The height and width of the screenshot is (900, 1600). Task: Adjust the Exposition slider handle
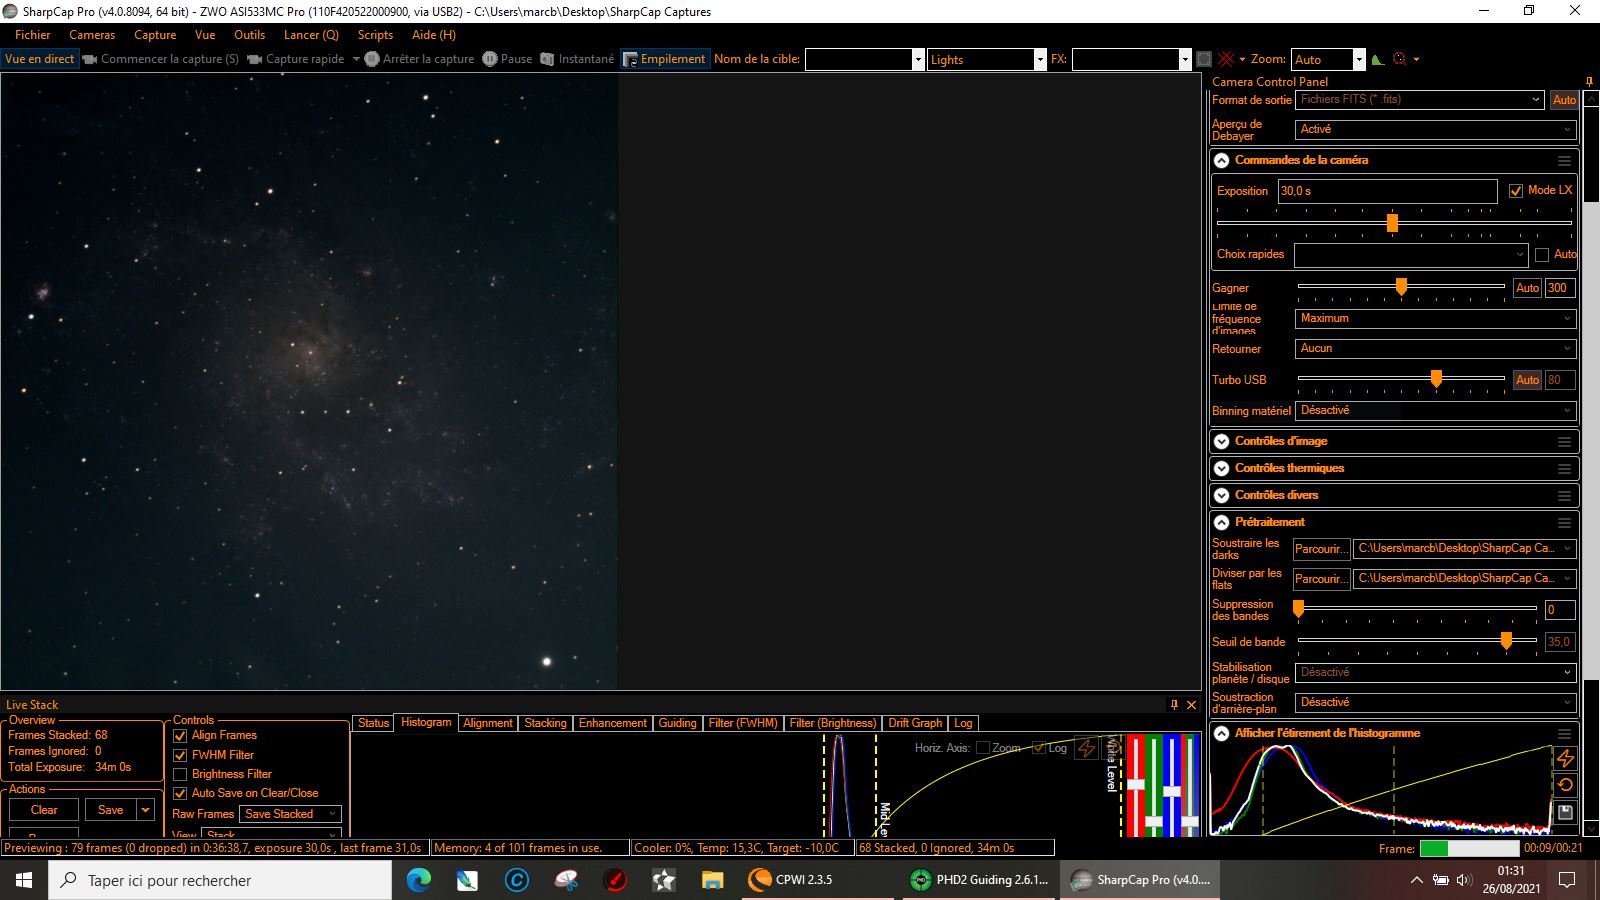(x=1392, y=223)
